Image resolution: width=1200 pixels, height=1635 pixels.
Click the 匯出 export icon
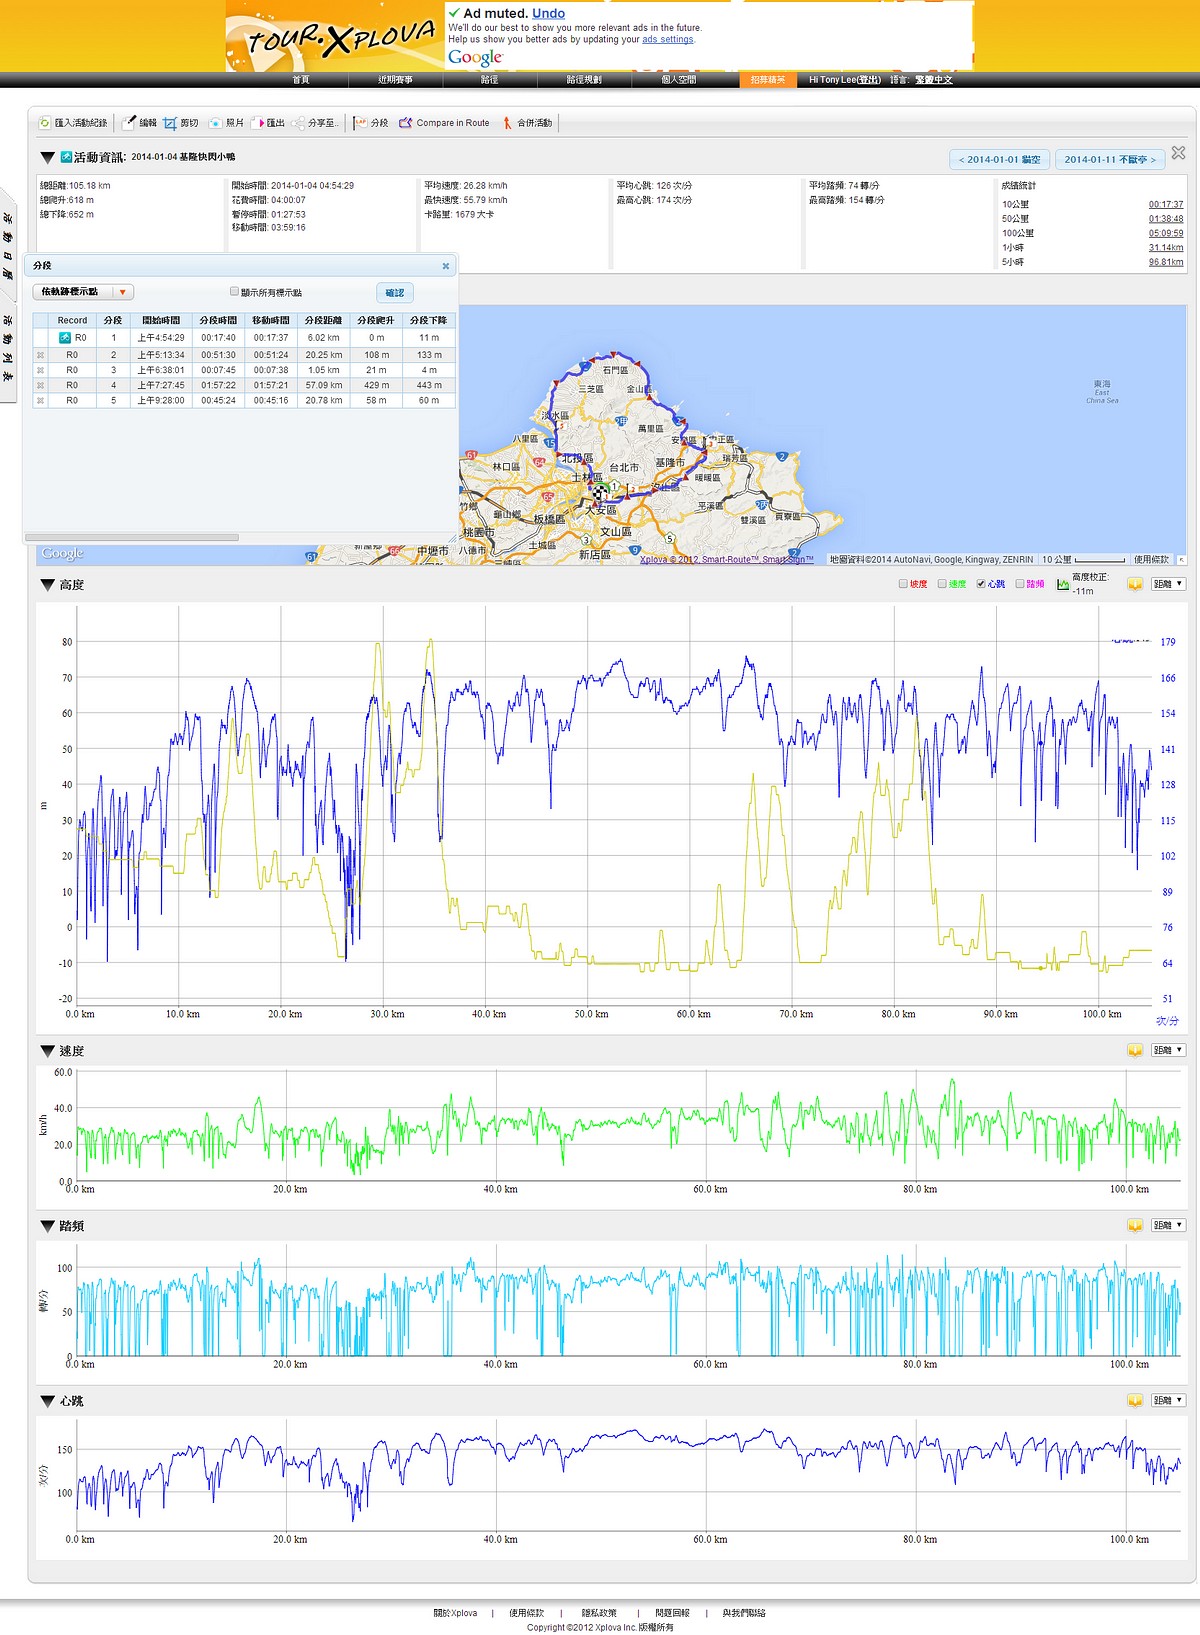pyautogui.click(x=258, y=123)
